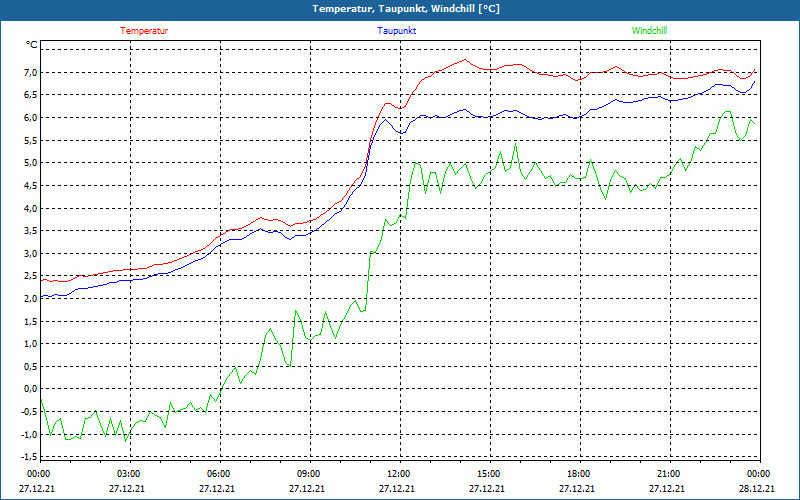
Task: Click the 28.12.21 date label
Action: point(757,488)
